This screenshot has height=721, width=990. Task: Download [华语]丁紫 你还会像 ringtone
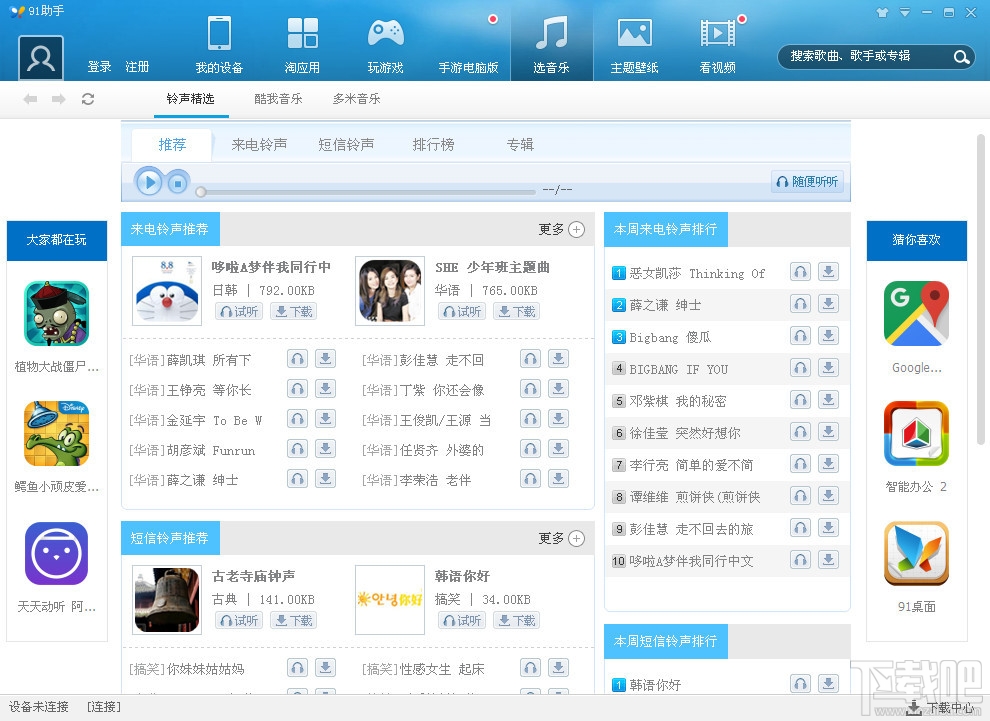[x=558, y=389]
